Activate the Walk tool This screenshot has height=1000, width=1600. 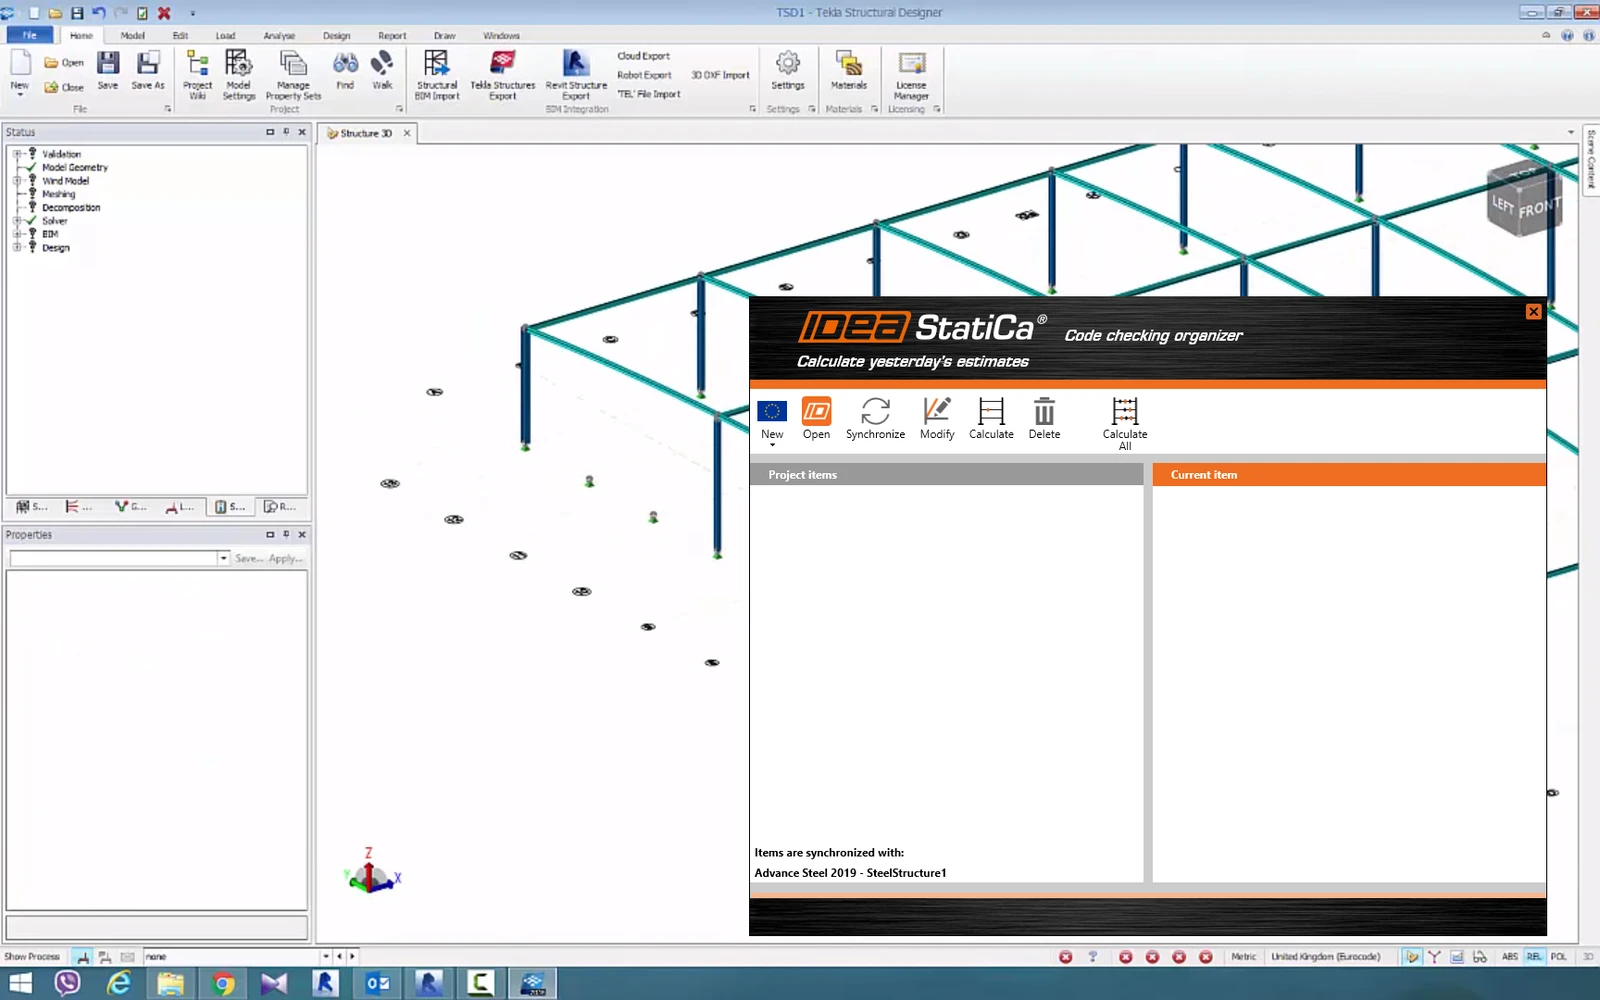pyautogui.click(x=382, y=70)
